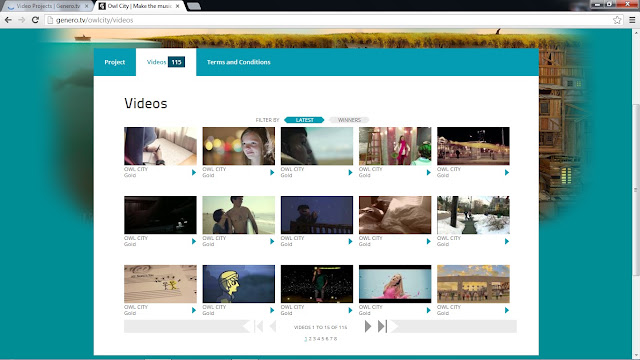
Task: Select the Owl City Make the music tab
Action: click(139, 6)
